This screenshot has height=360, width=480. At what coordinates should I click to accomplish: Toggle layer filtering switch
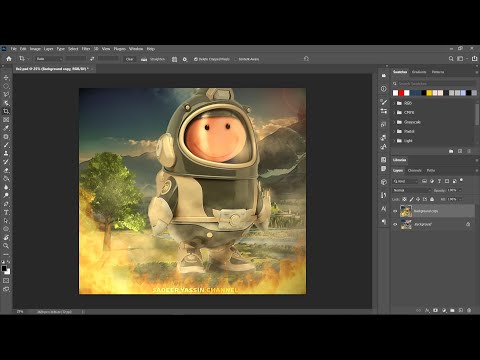[462, 180]
